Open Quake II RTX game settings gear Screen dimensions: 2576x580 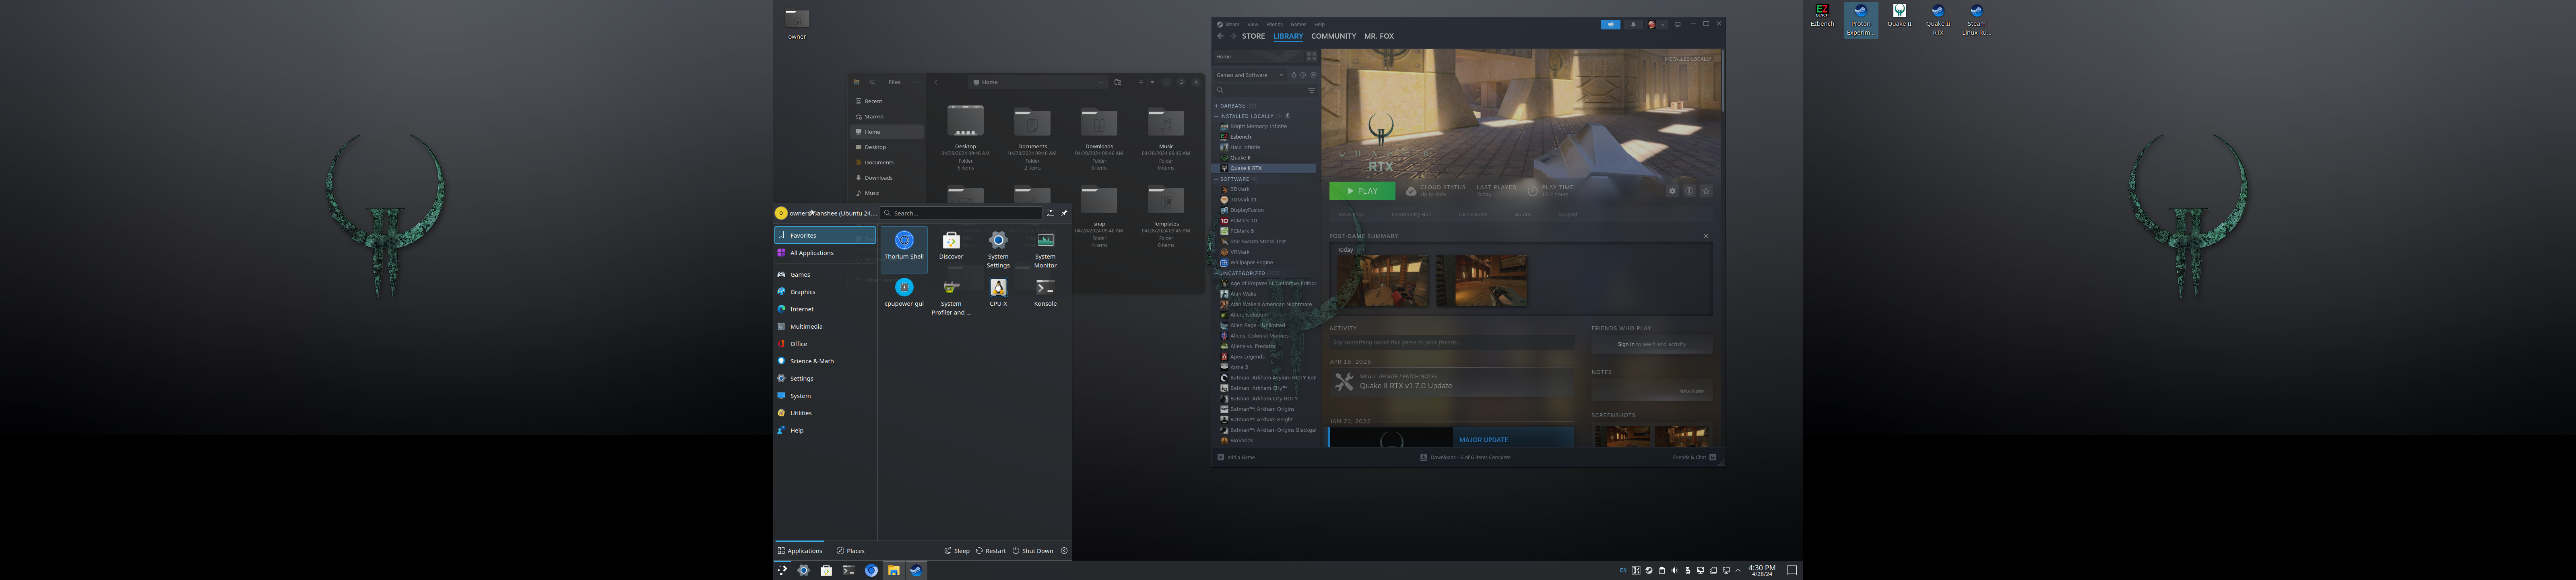pyautogui.click(x=1671, y=191)
